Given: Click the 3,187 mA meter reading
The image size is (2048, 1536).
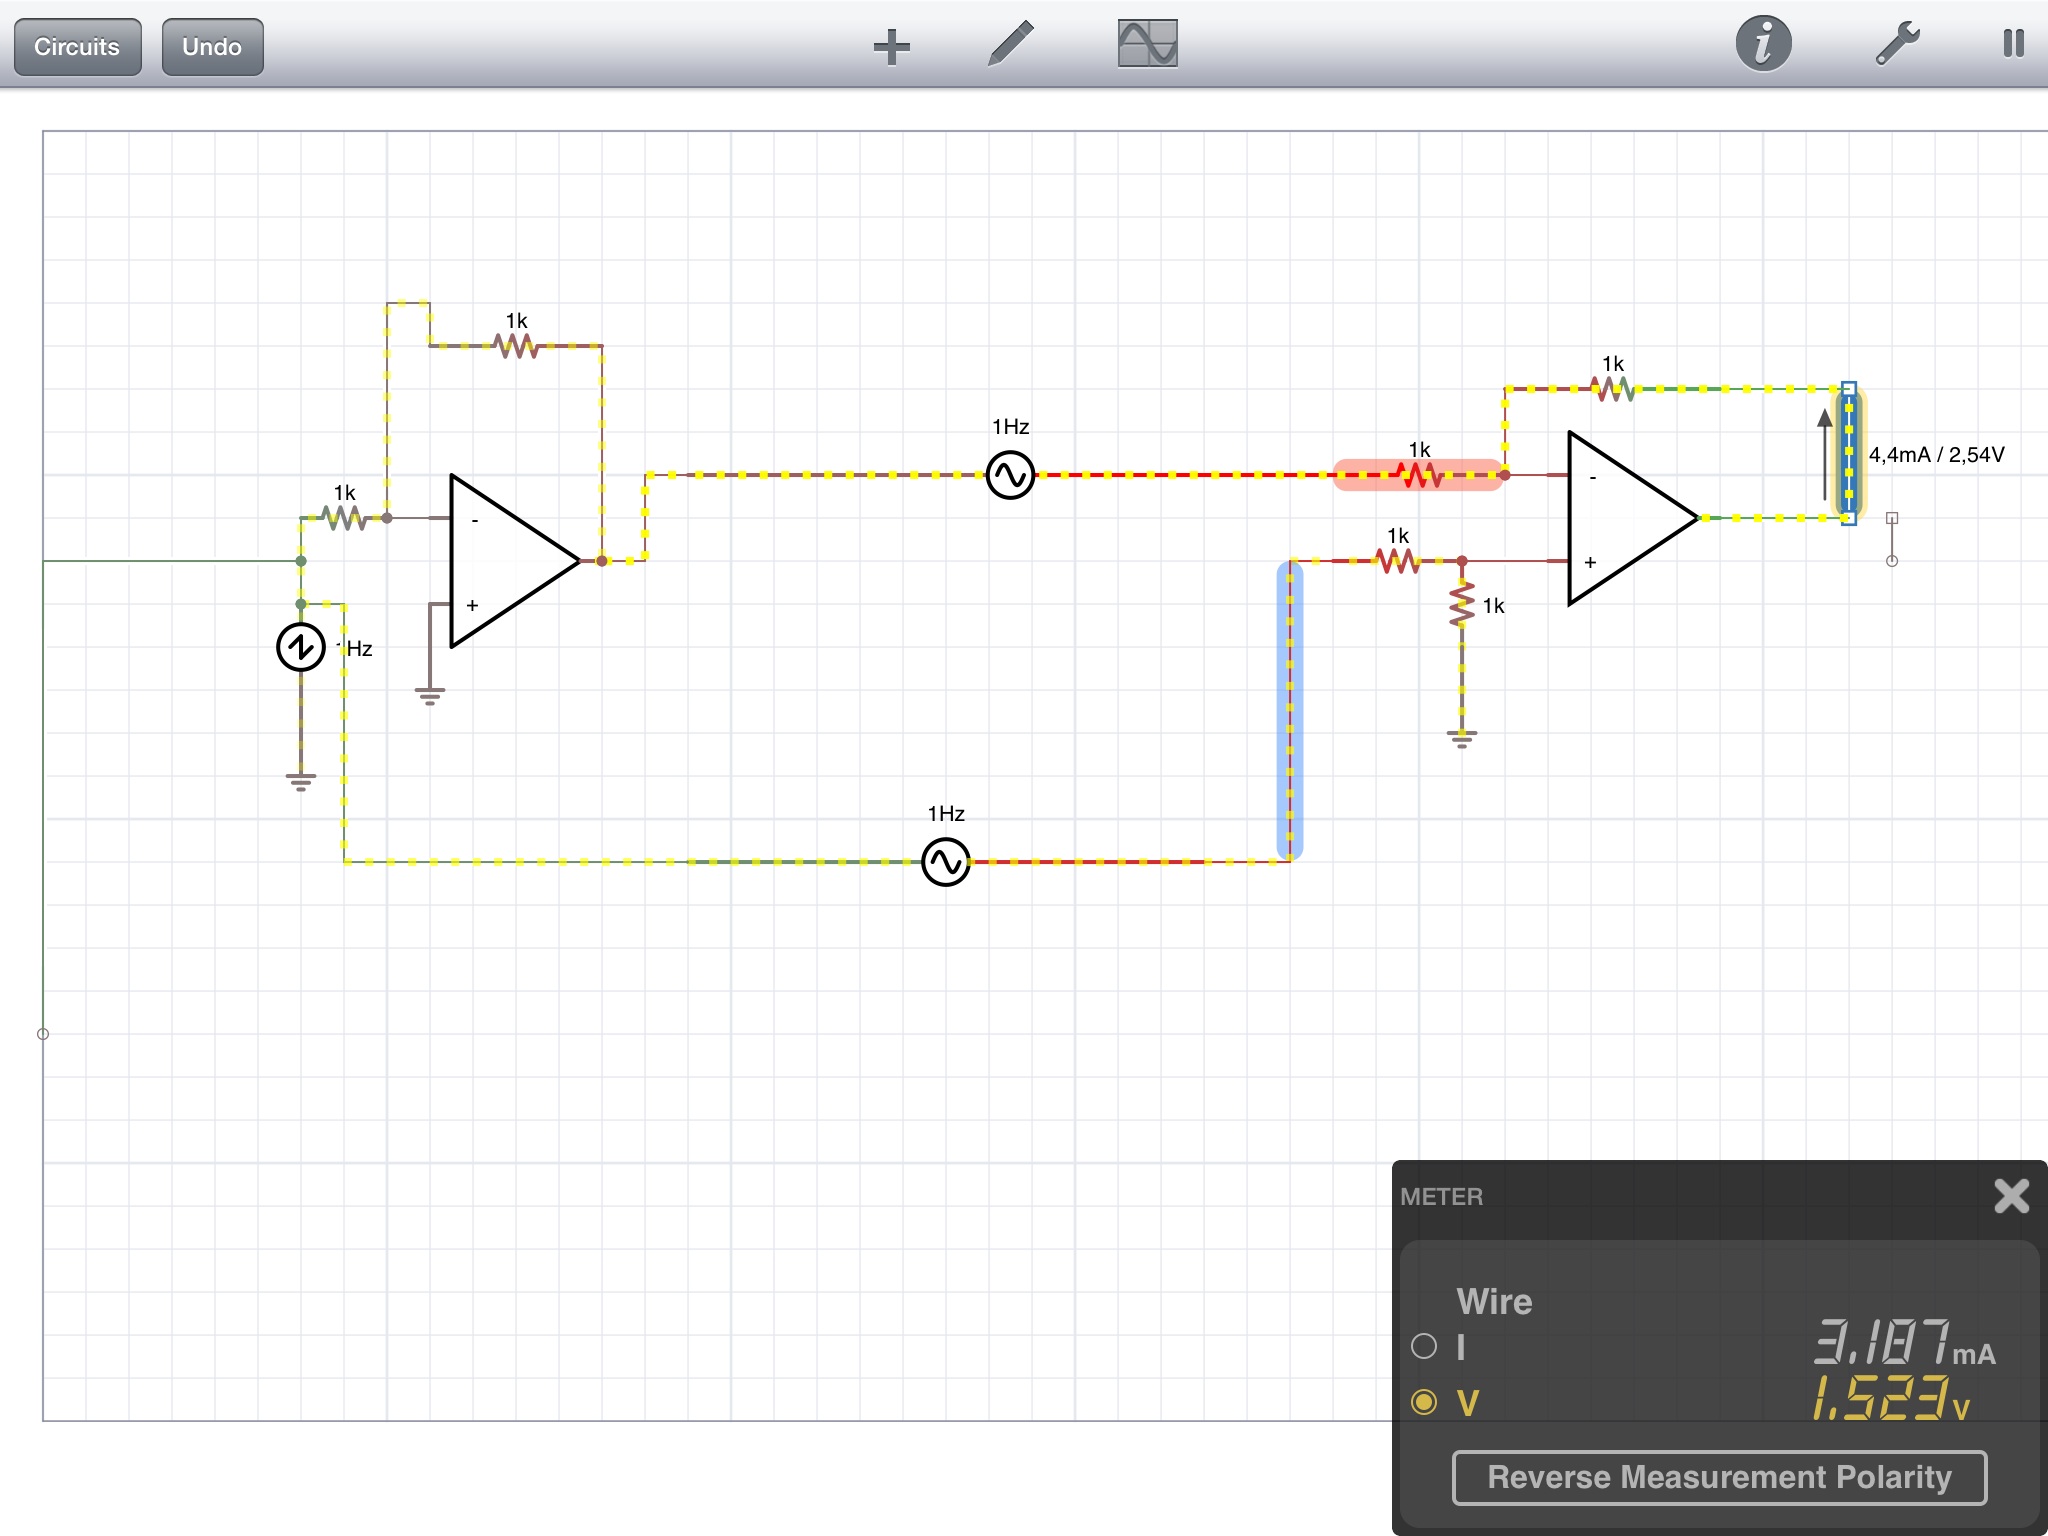Looking at the screenshot, I should click(1904, 1343).
